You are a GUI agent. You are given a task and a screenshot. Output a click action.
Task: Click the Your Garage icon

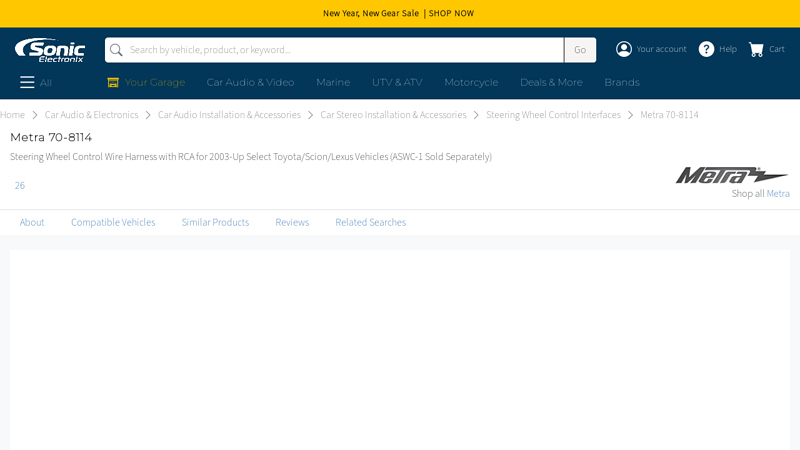(113, 82)
